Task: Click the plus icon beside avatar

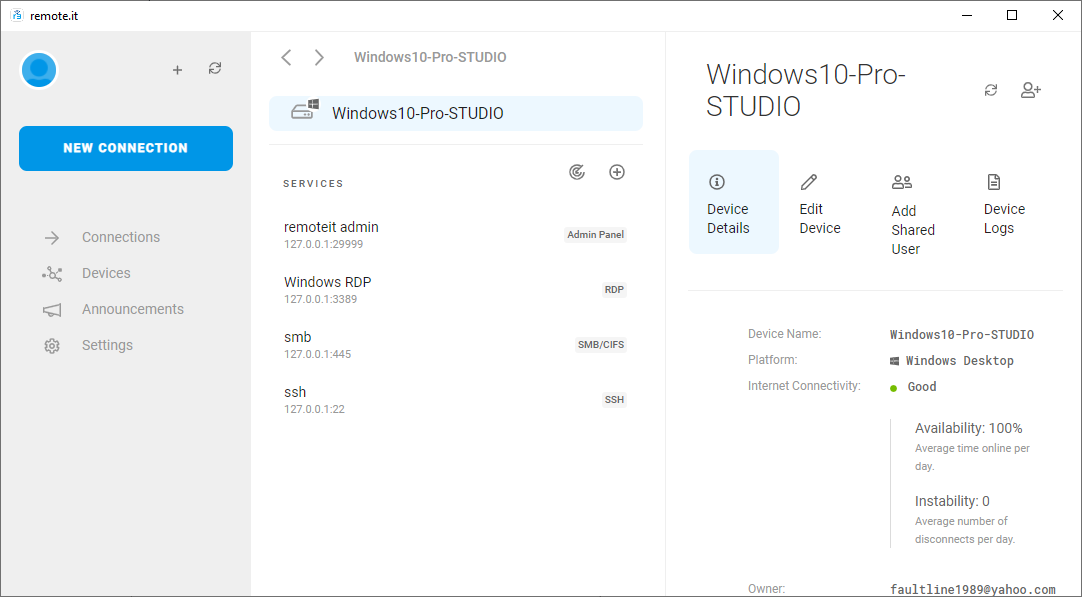Action: point(177,70)
